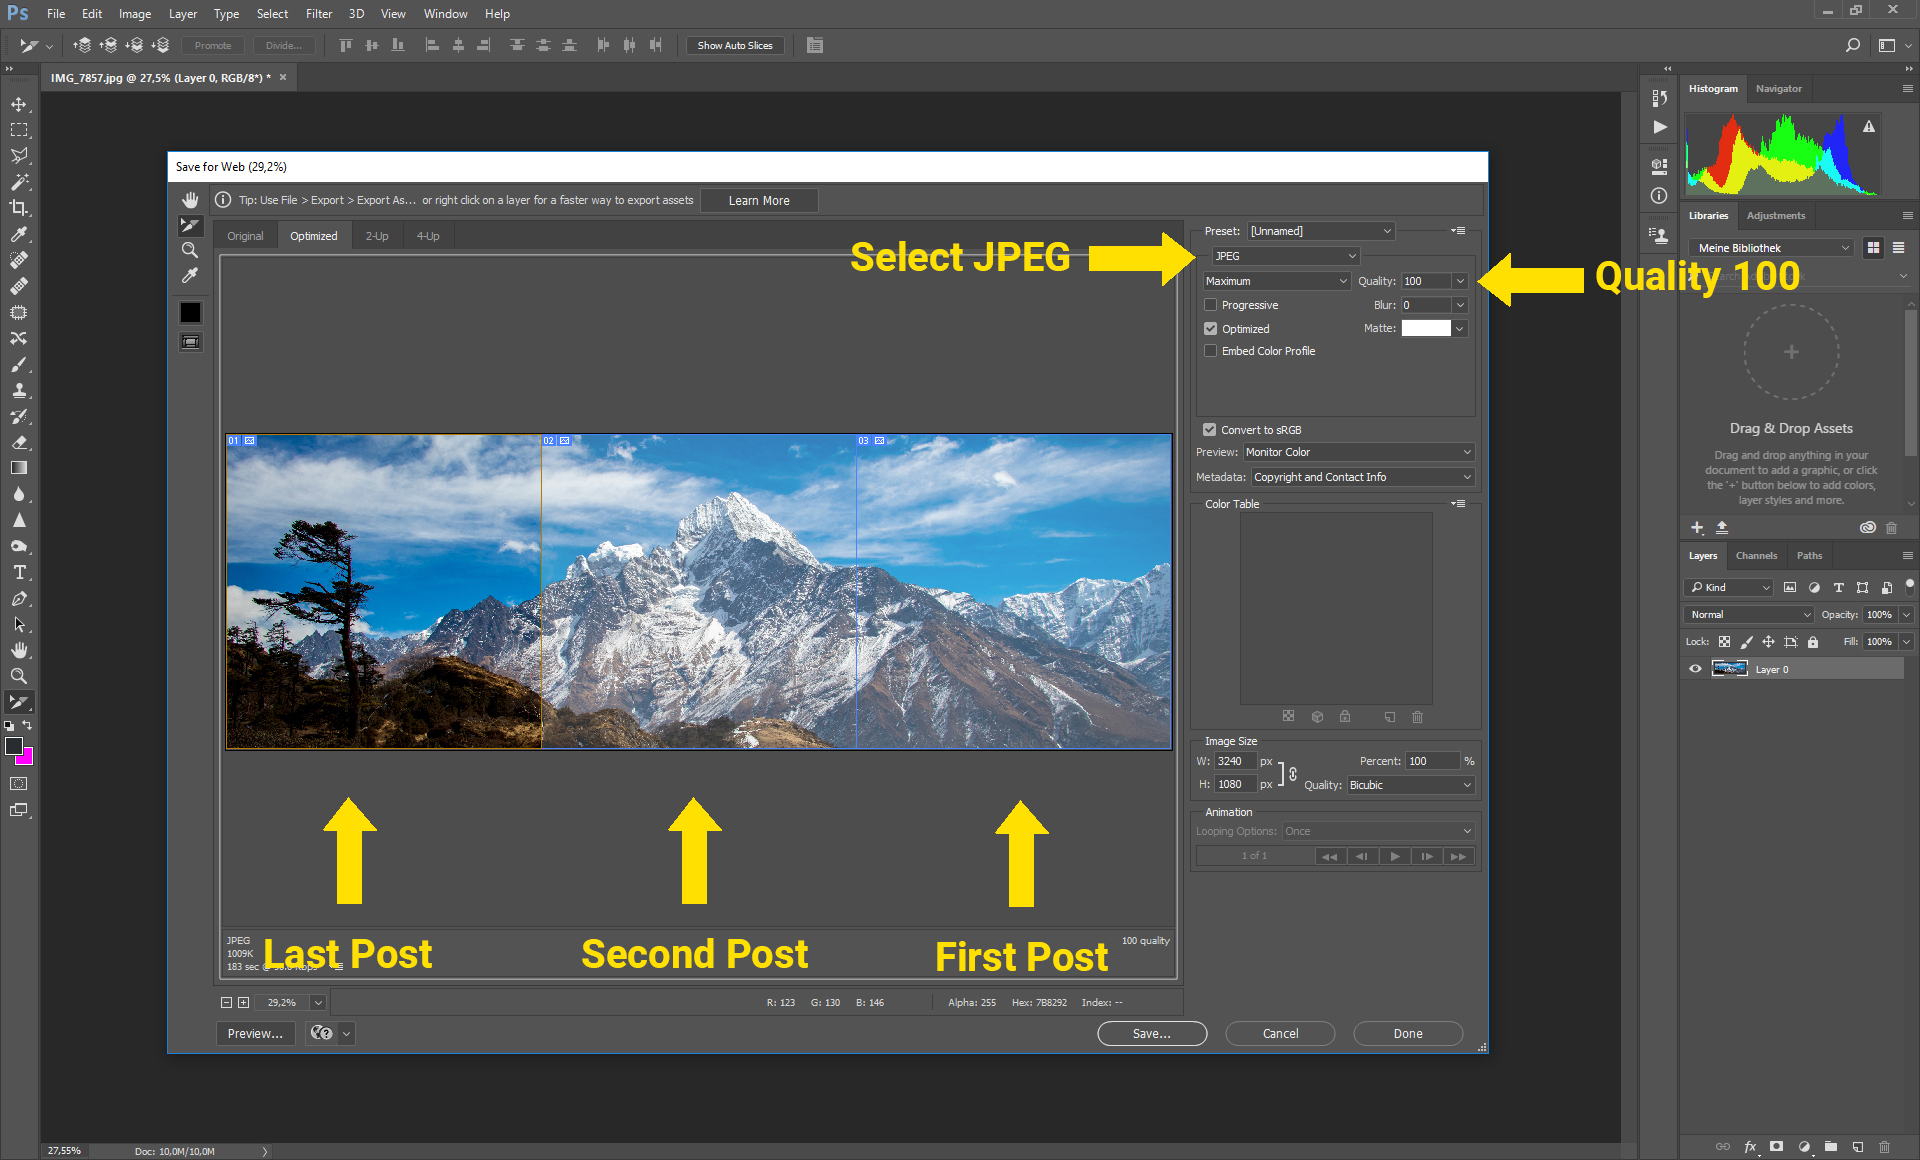Switch Libraries to grid view
Image resolution: width=1920 pixels, height=1160 pixels.
pos(1873,248)
